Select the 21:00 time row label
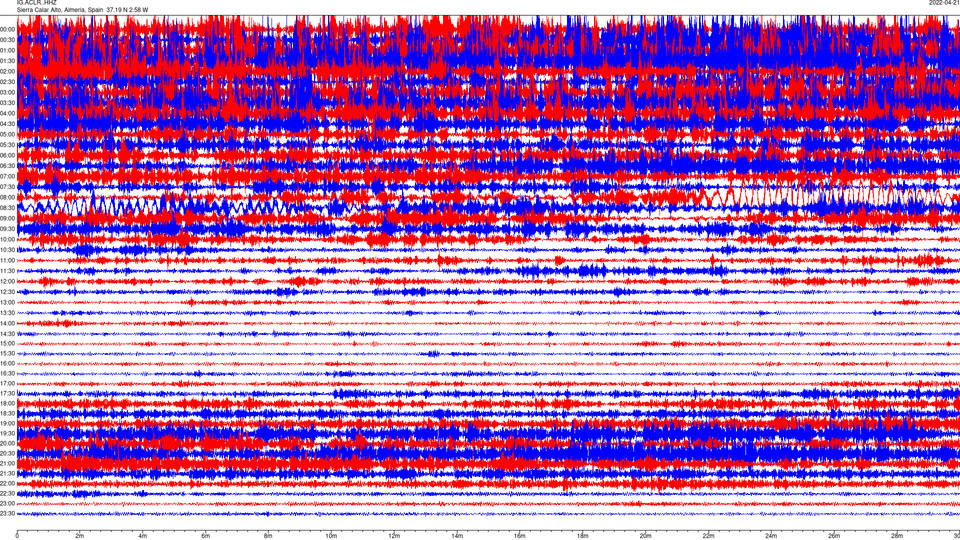Image resolution: width=960 pixels, height=540 pixels. [7, 463]
